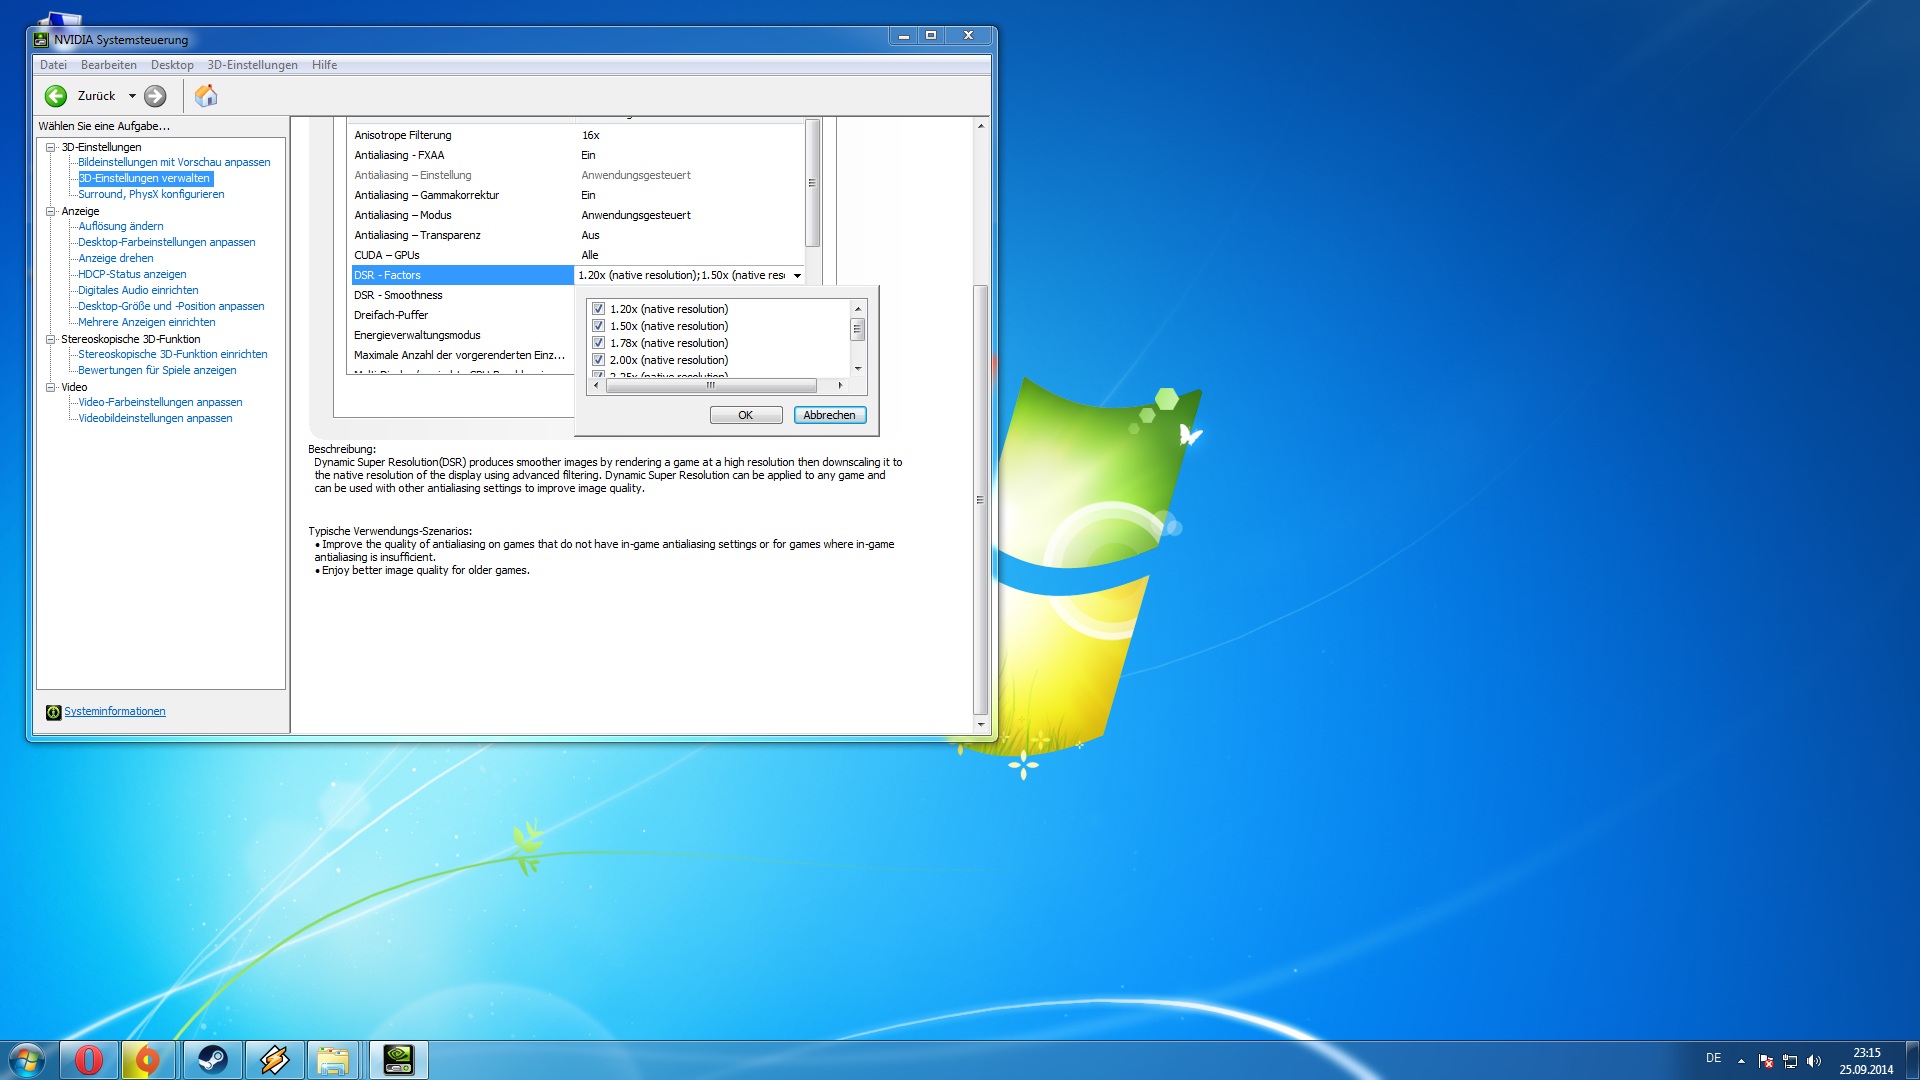Click the Home icon in toolbar
1920x1080 pixels.
[x=206, y=96]
